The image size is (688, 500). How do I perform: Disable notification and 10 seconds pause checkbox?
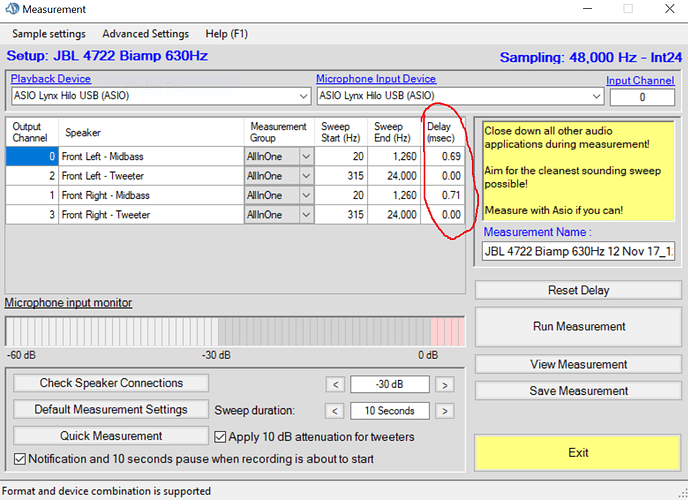click(x=19, y=459)
